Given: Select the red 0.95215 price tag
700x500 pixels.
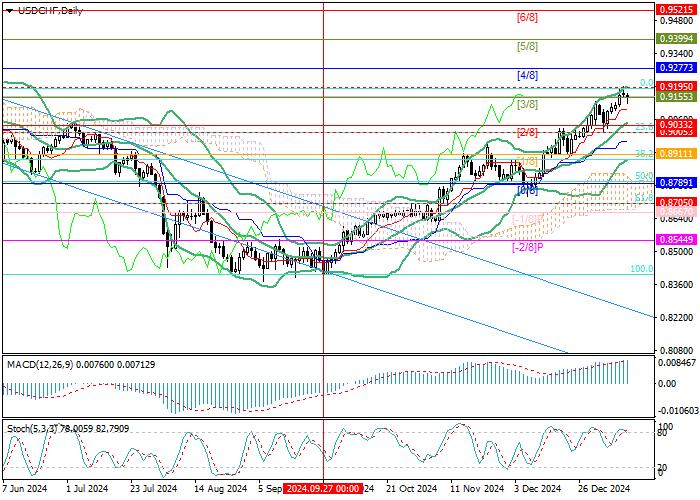Looking at the screenshot, I should click(675, 8).
